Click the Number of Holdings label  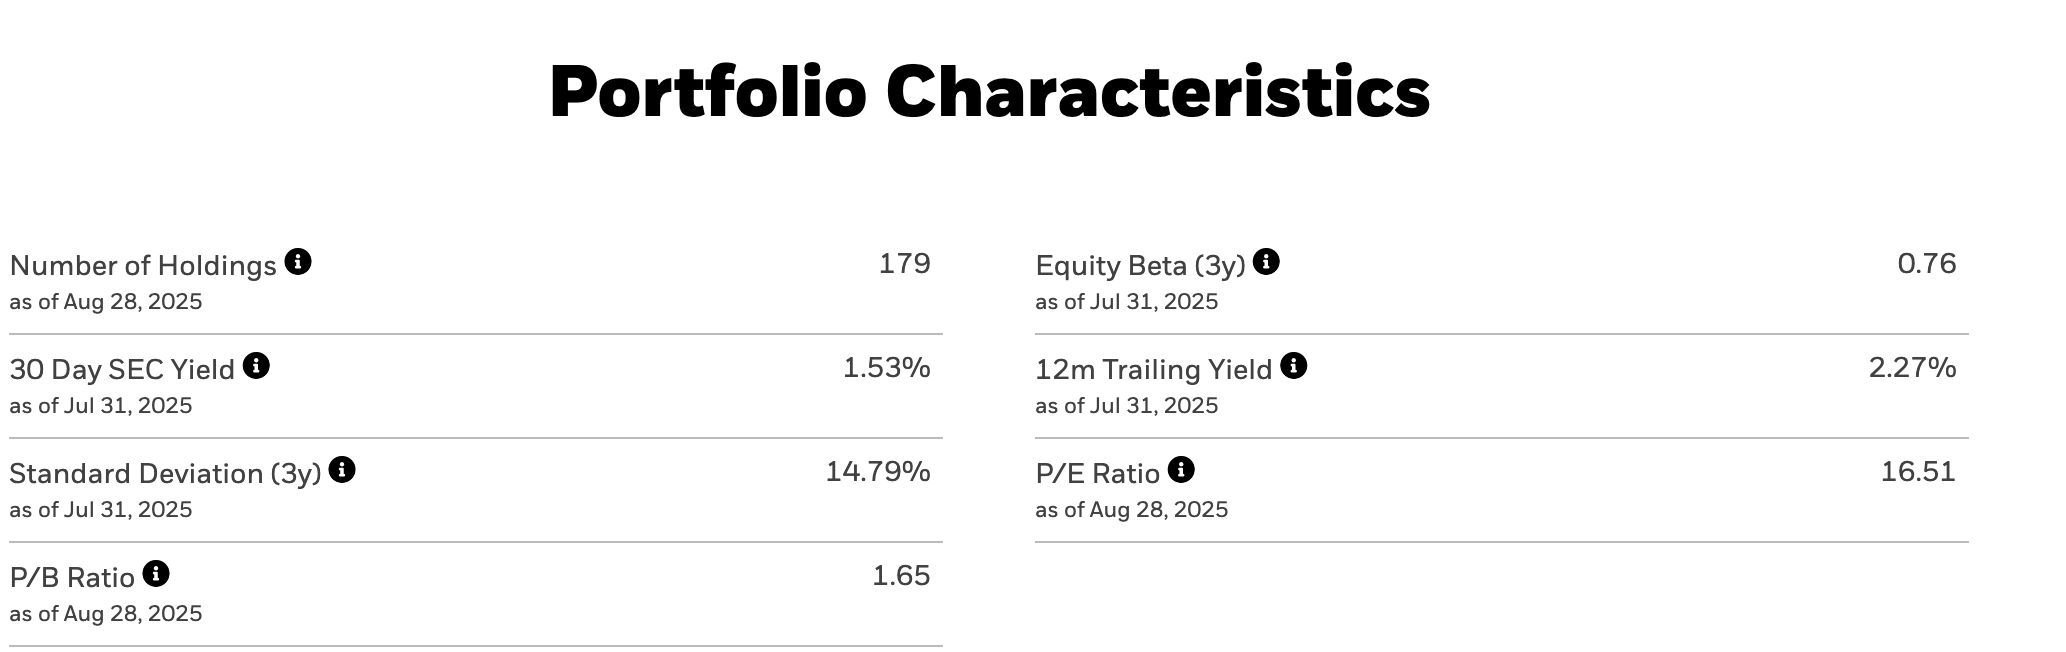pos(143,266)
